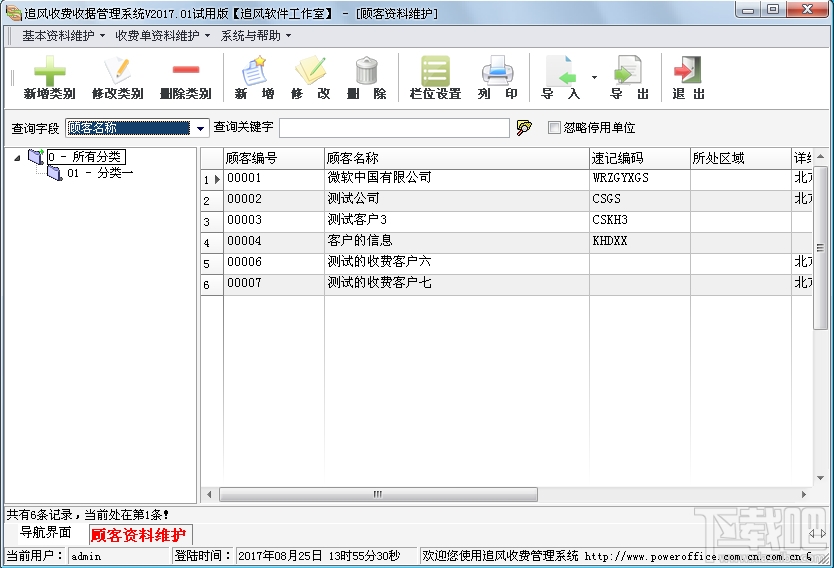Click the horizontal scrollbar thumb

point(378,495)
